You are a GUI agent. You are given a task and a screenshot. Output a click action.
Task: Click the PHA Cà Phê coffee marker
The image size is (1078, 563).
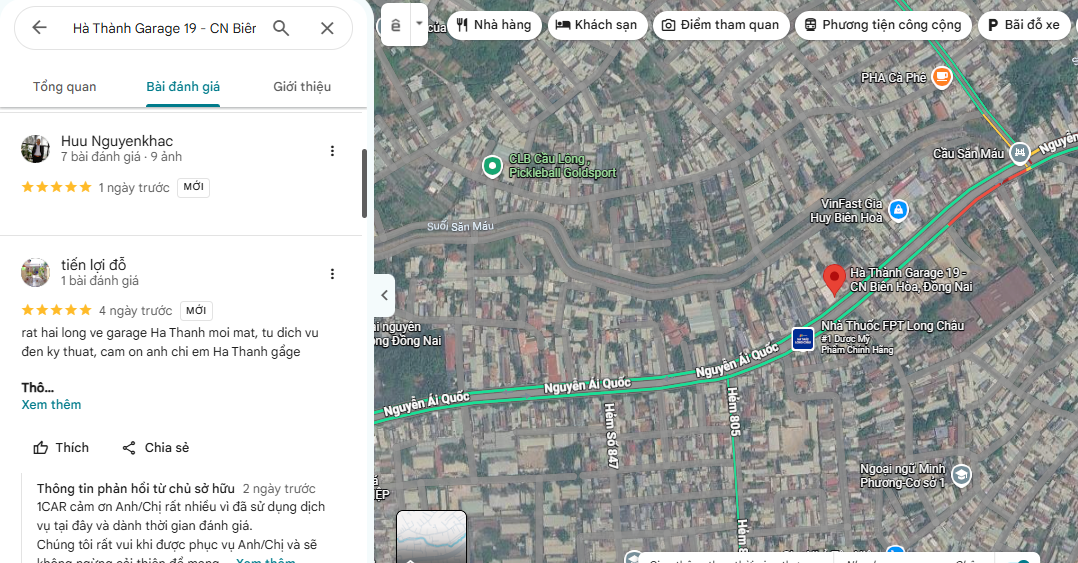pyautogui.click(x=941, y=77)
